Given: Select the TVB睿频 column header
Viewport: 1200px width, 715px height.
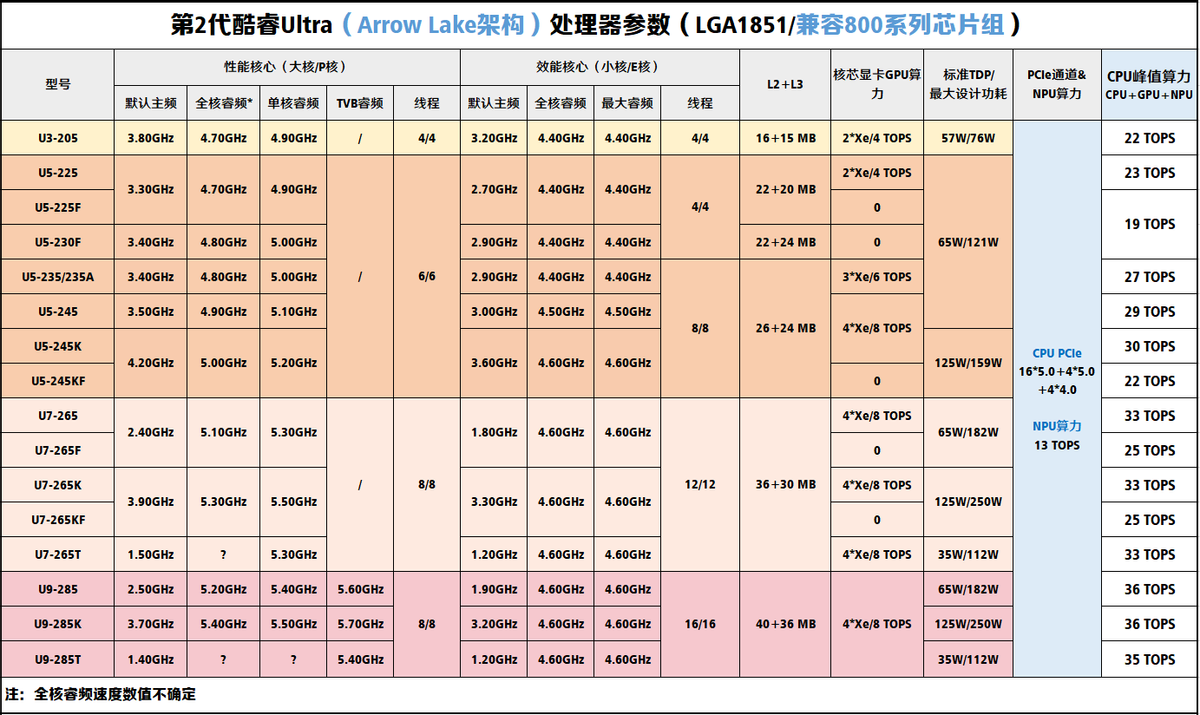Looking at the screenshot, I should coord(359,103).
